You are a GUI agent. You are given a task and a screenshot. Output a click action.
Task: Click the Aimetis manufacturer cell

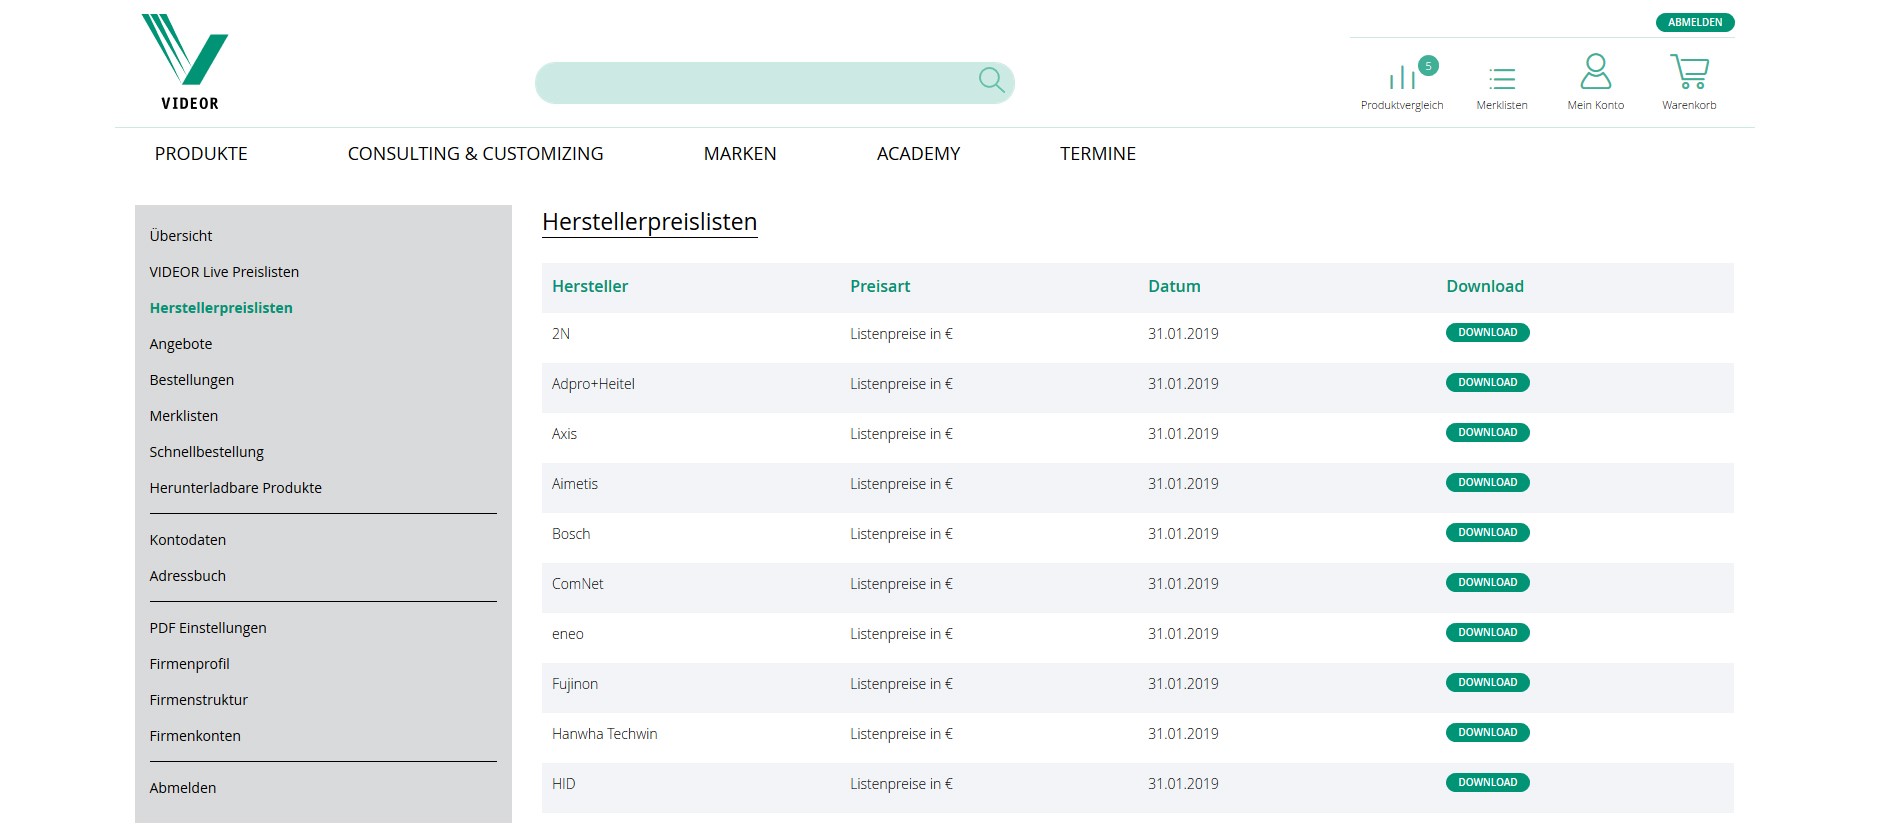point(575,484)
